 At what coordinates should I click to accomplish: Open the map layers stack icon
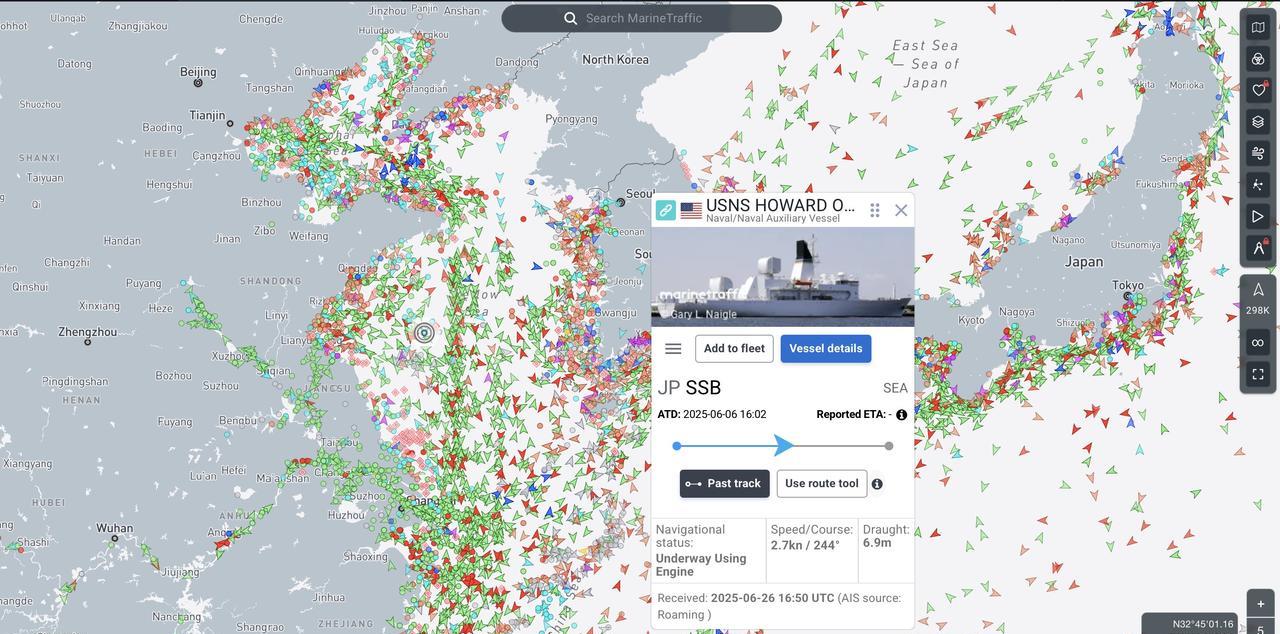point(1258,122)
